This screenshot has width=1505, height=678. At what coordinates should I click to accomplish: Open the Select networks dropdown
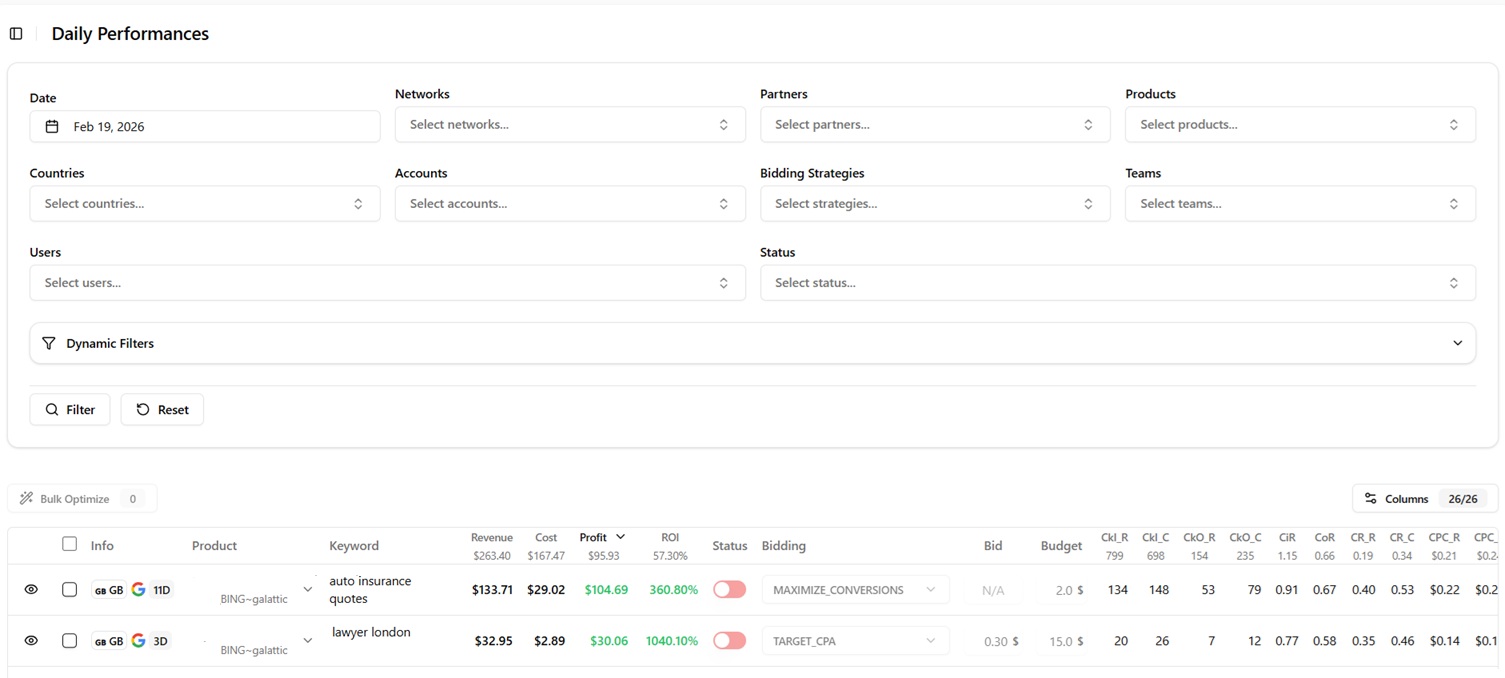point(570,124)
